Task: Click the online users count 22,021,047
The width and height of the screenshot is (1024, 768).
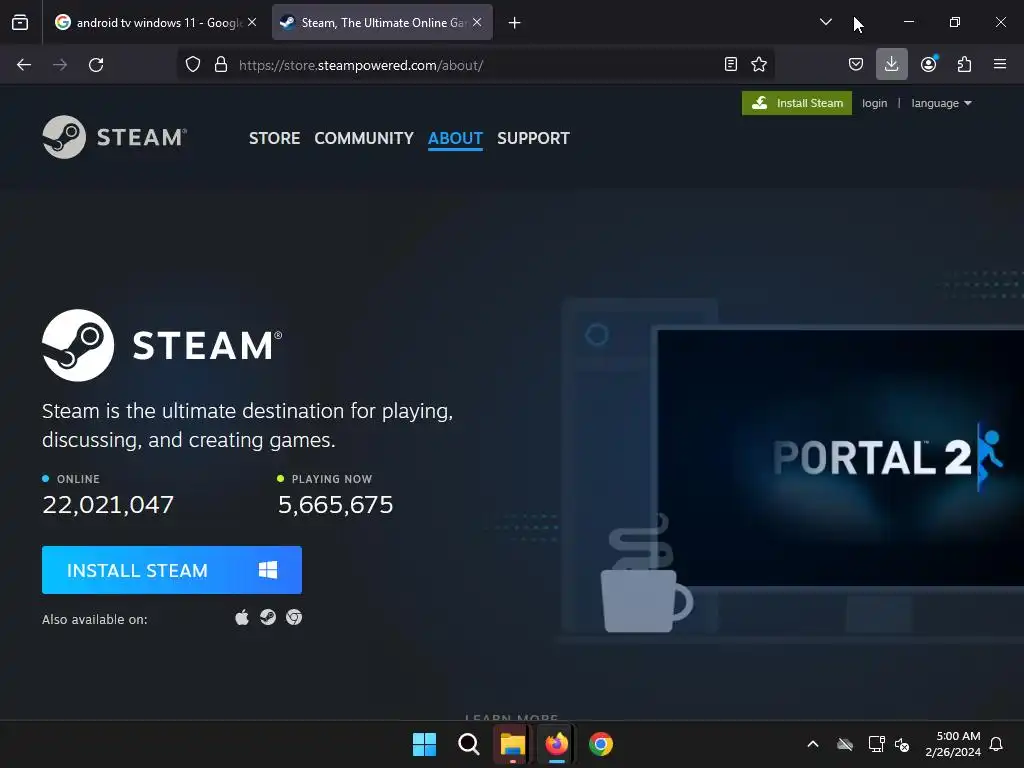Action: (108, 504)
